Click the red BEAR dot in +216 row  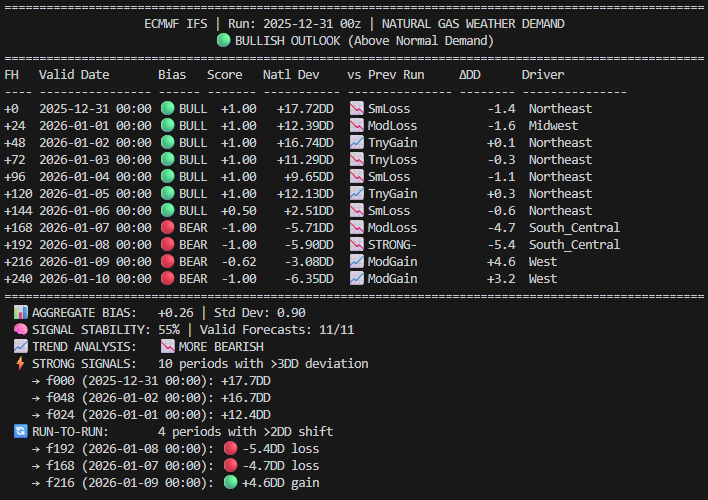[168, 262]
